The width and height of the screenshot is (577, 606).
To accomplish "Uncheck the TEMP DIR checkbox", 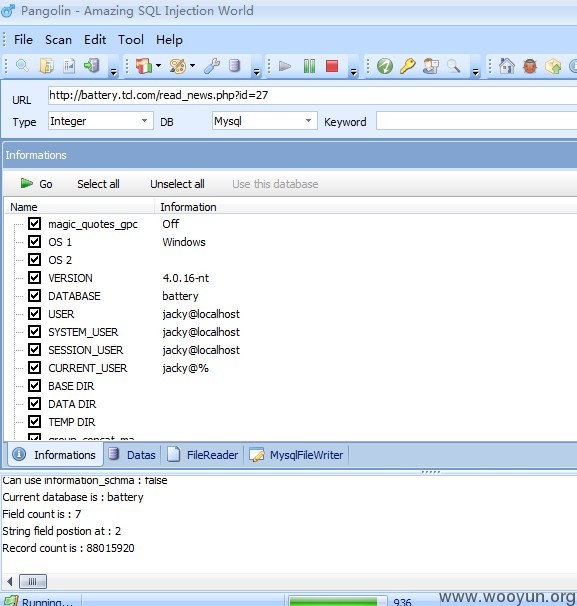I will [34, 421].
